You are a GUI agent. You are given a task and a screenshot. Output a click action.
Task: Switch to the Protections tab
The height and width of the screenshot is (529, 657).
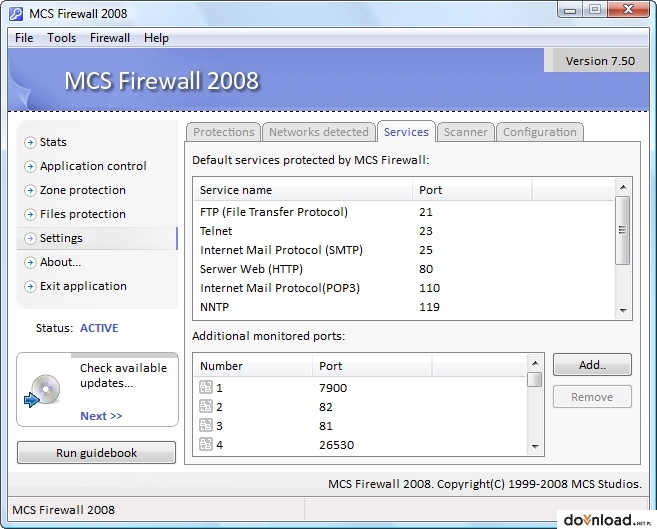224,132
